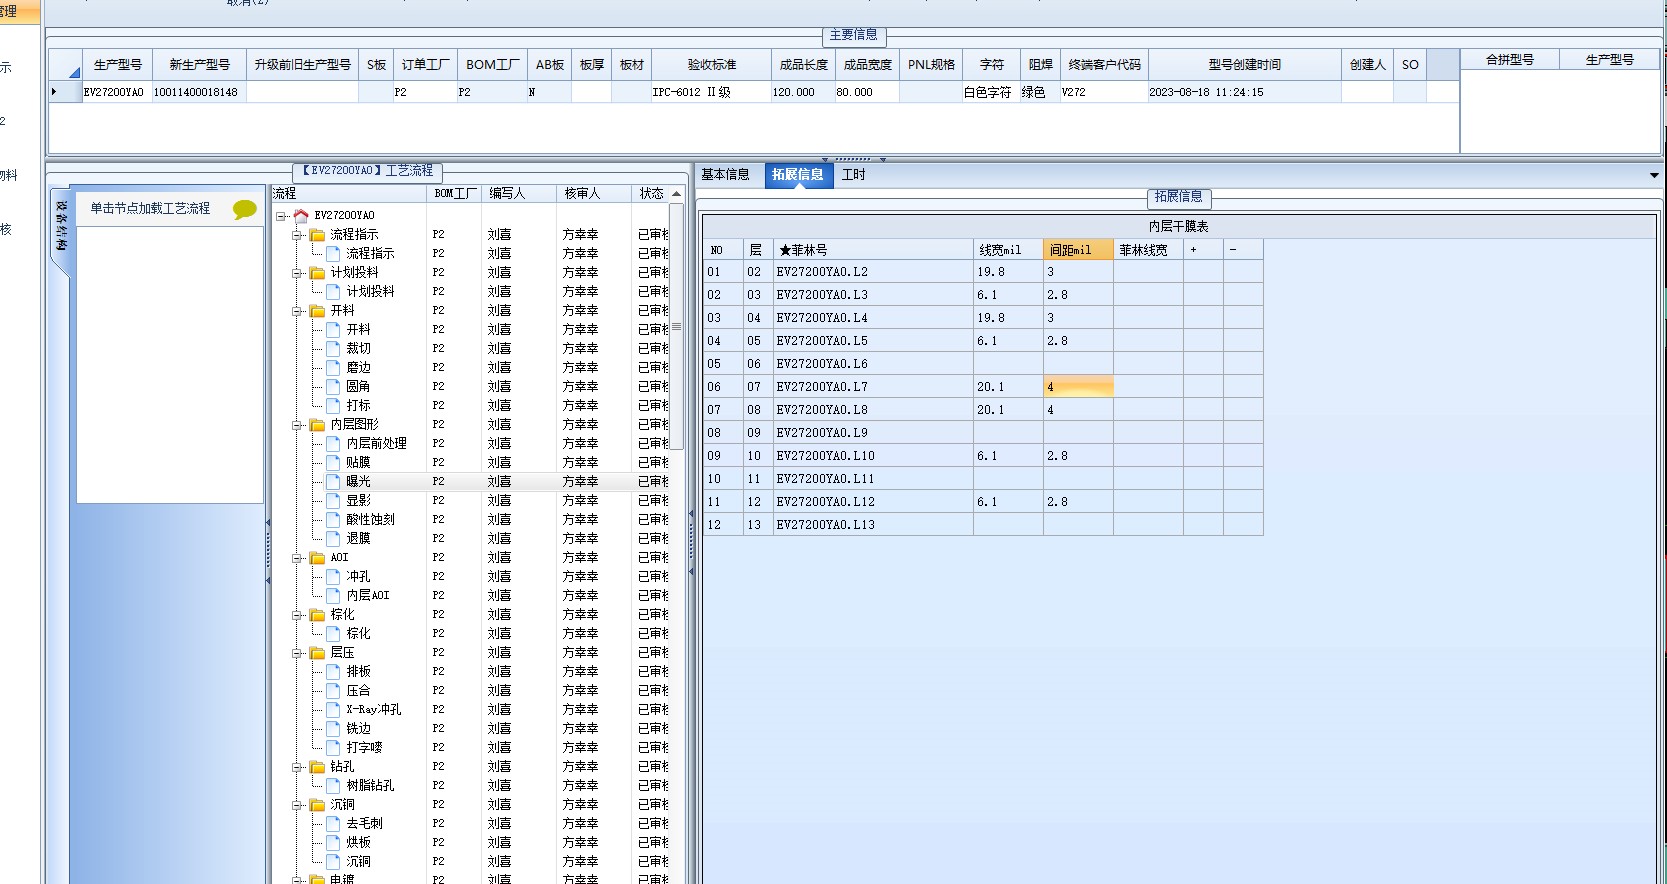Click the 线宽mil column header
The height and width of the screenshot is (884, 1667).
coord(1008,250)
